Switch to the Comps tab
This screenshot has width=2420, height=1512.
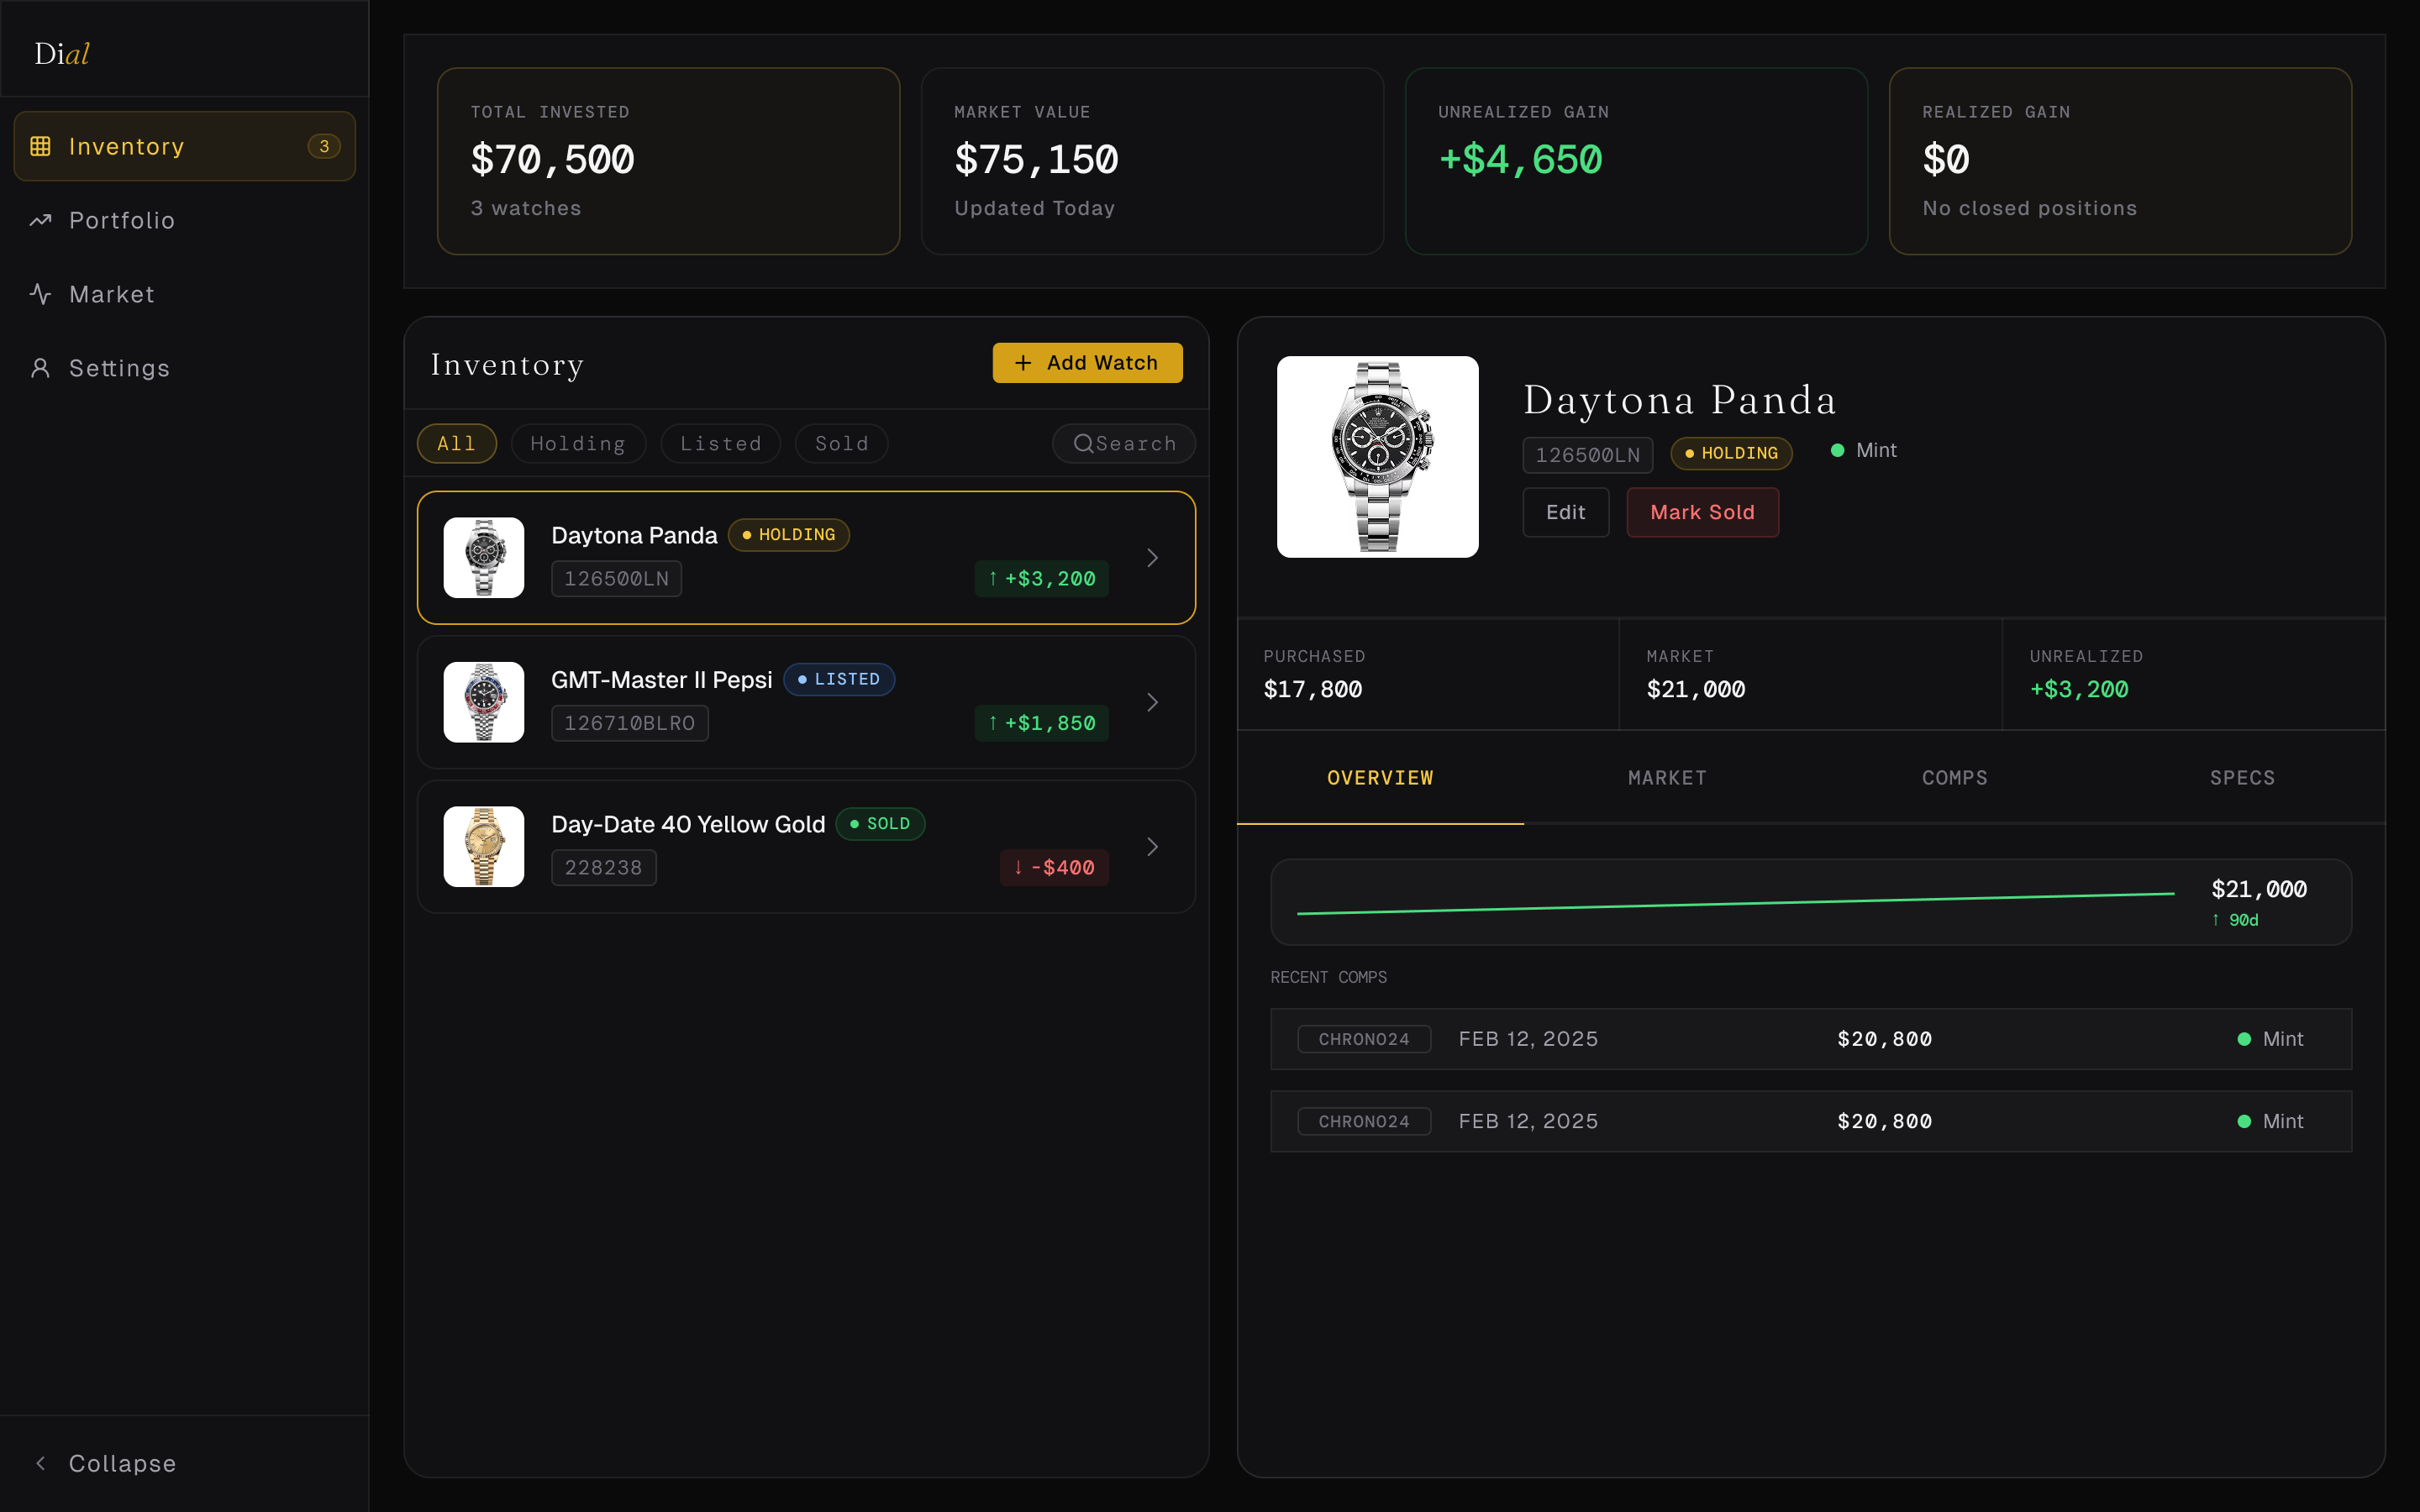point(1954,777)
